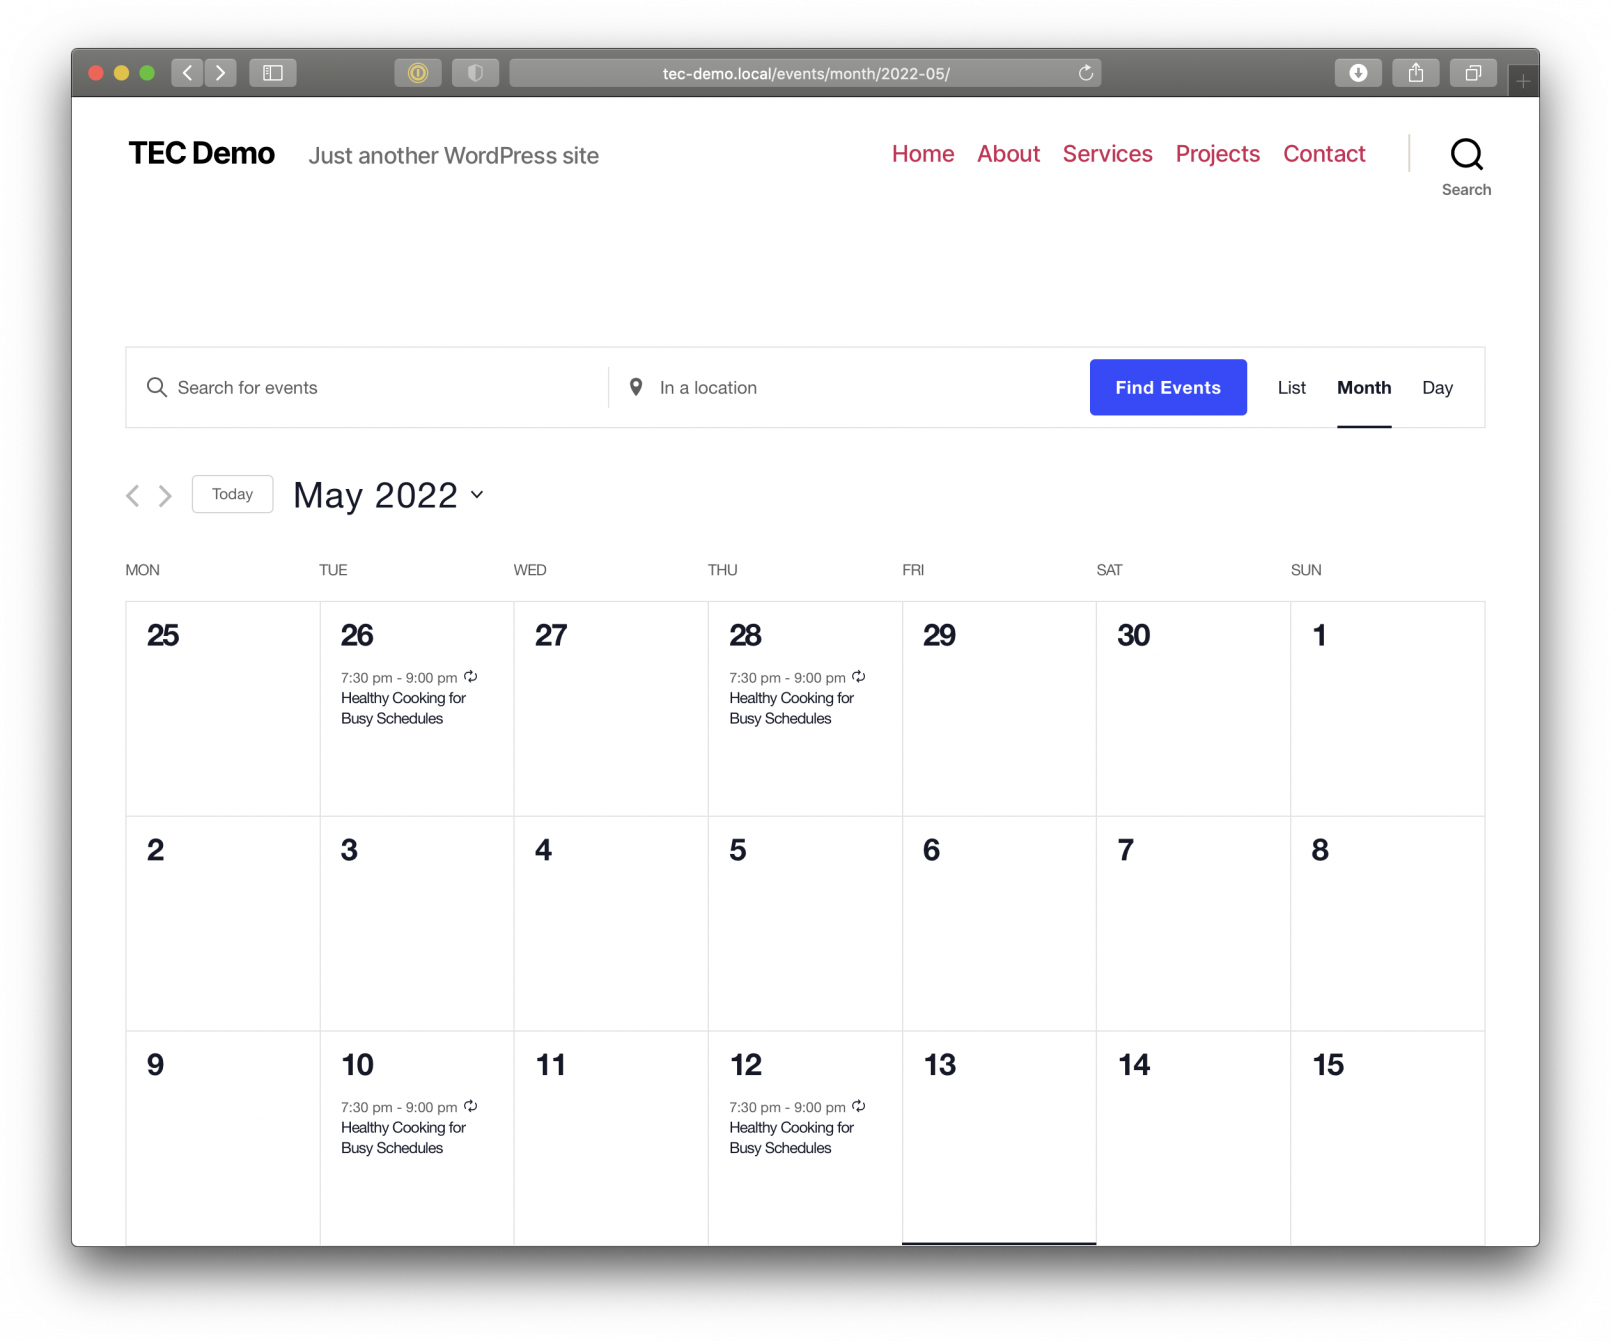Click the location pin icon in location field
Viewport: 1611px width, 1341px height.
[636, 387]
